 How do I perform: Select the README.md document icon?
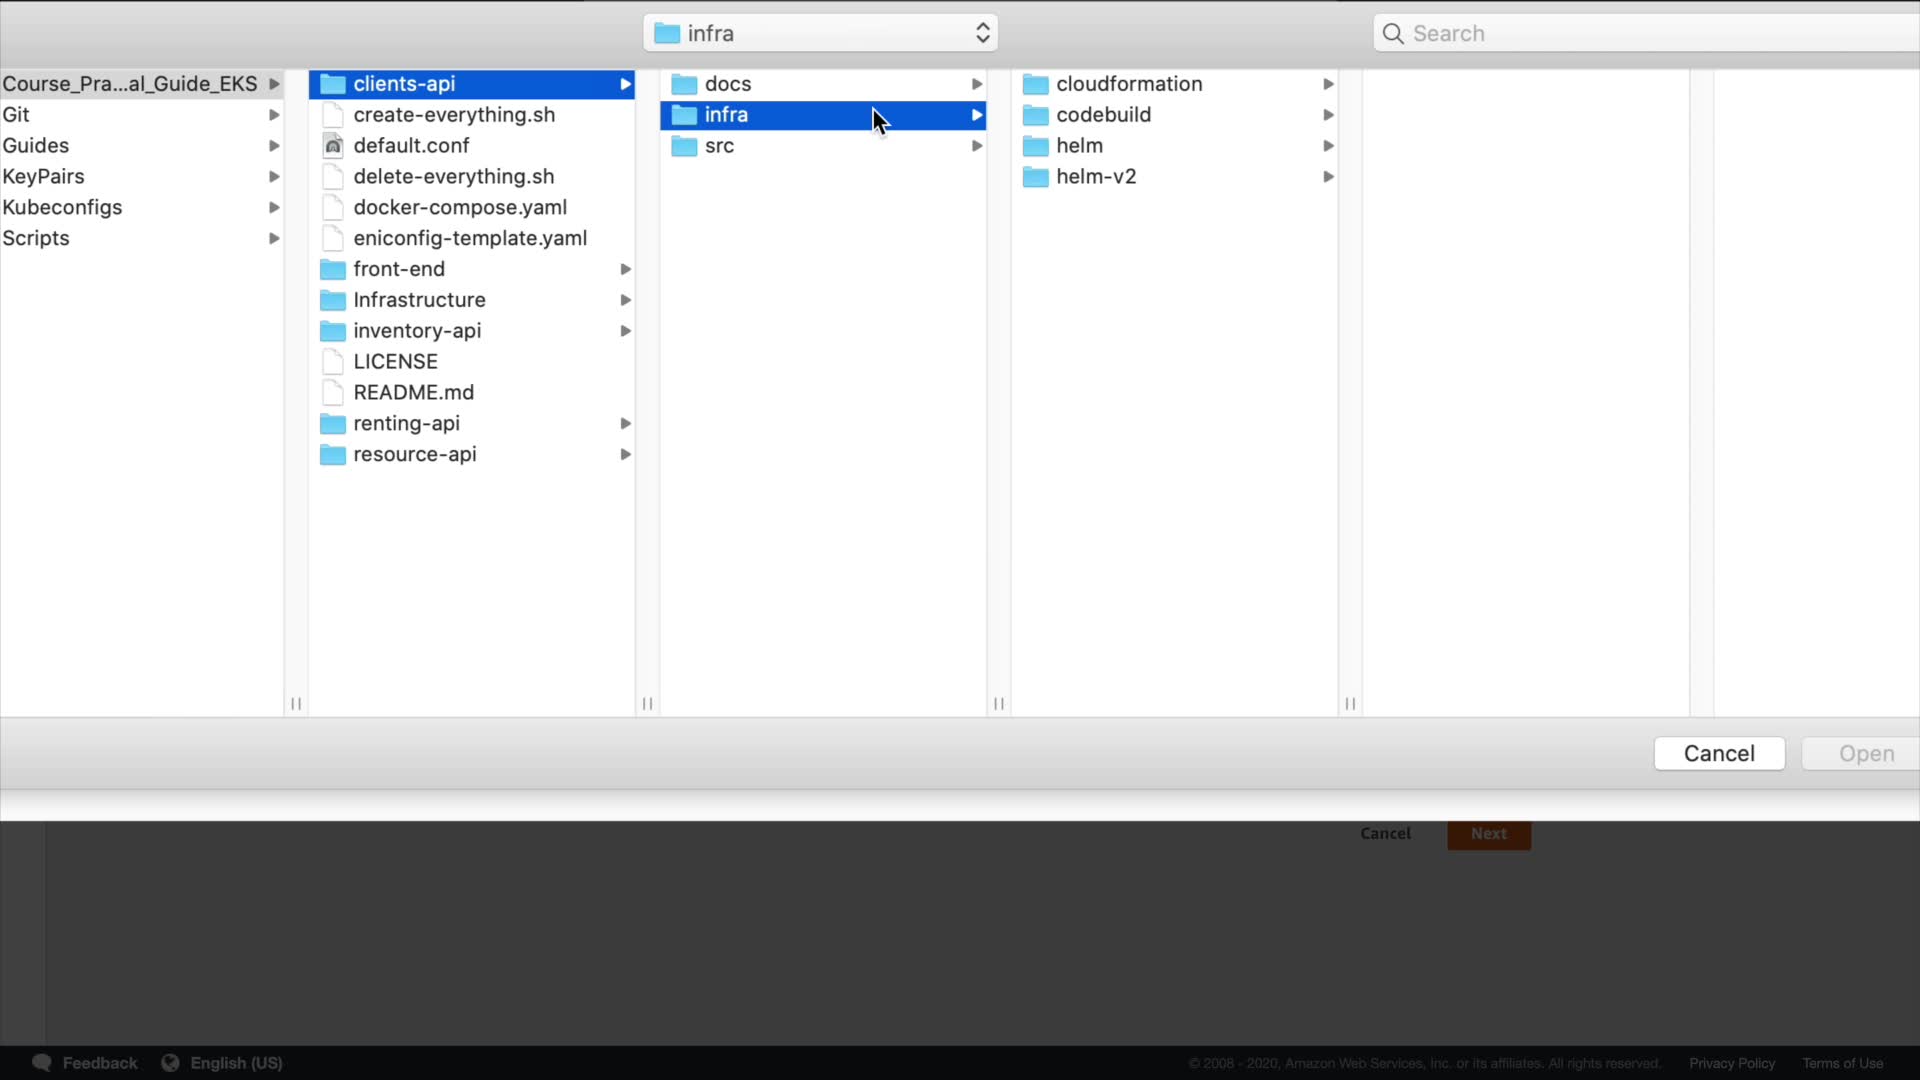[x=333, y=393]
